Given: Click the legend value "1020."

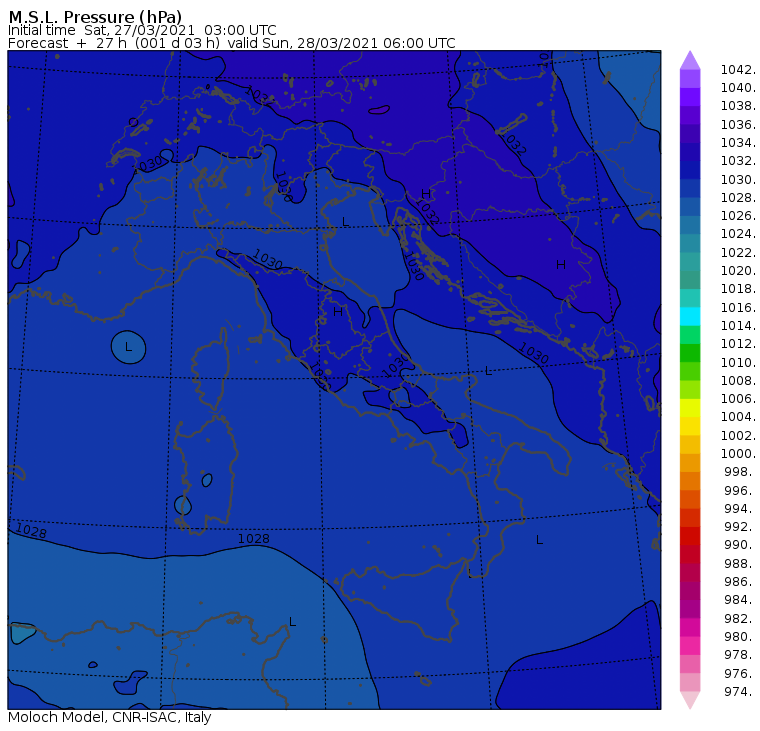Looking at the screenshot, I should tap(738, 270).
